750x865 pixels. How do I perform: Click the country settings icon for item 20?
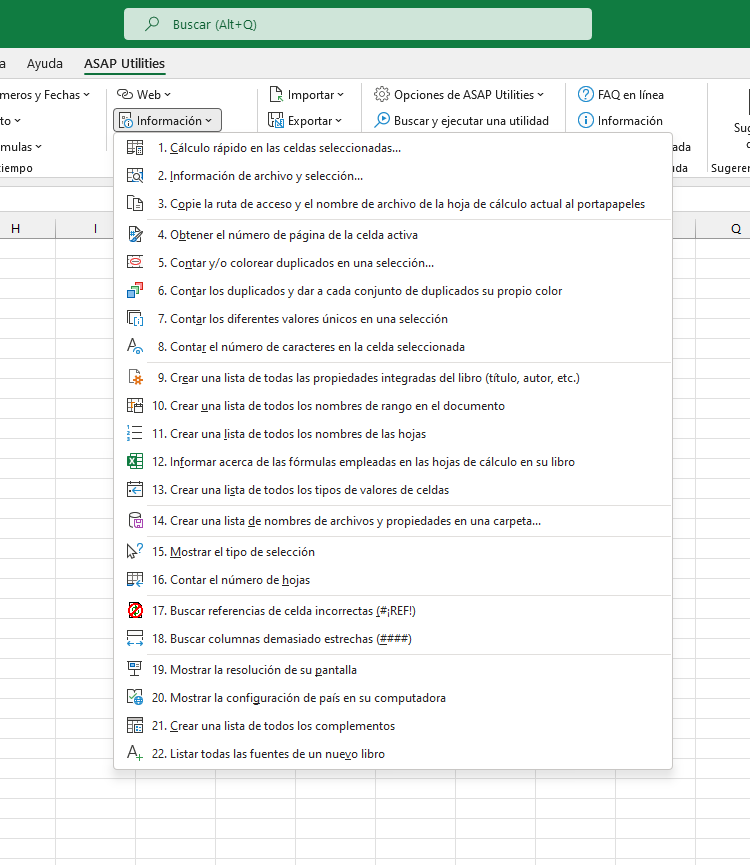tap(135, 698)
